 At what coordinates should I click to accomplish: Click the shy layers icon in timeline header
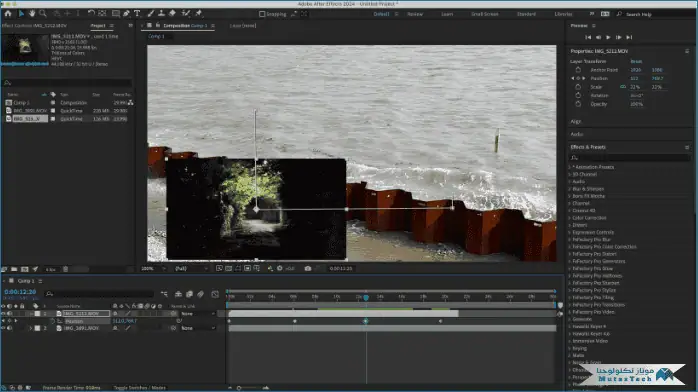point(178,294)
